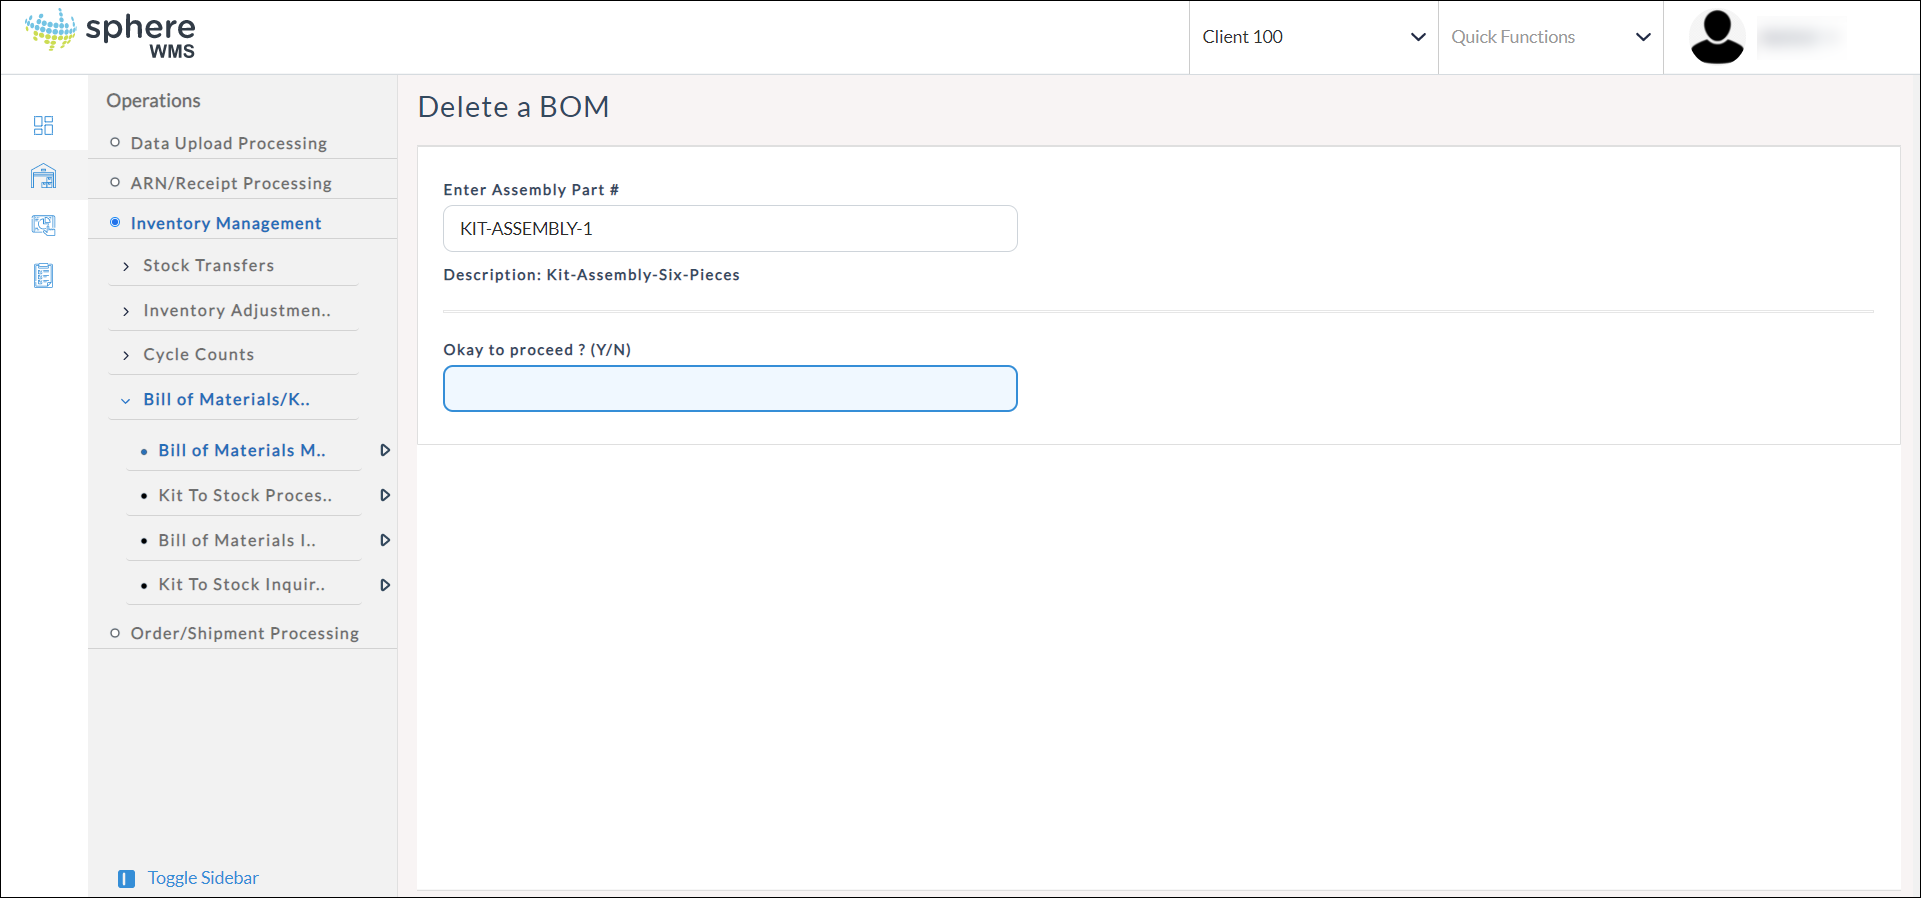Open the Quick Functions dropdown
This screenshot has height=898, width=1921.
[x=1549, y=37]
